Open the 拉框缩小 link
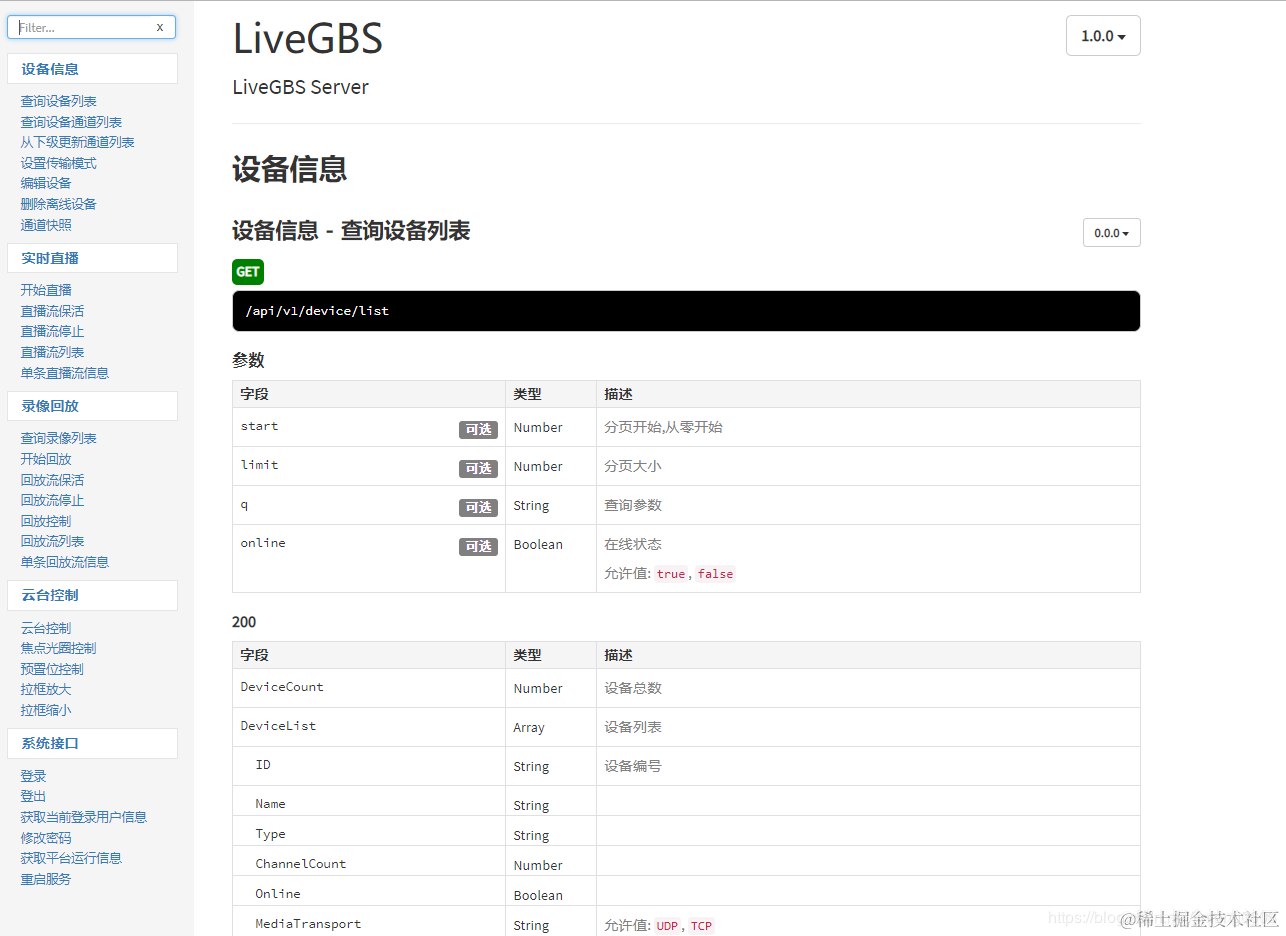Image resolution: width=1286 pixels, height=936 pixels. pyautogui.click(x=46, y=710)
